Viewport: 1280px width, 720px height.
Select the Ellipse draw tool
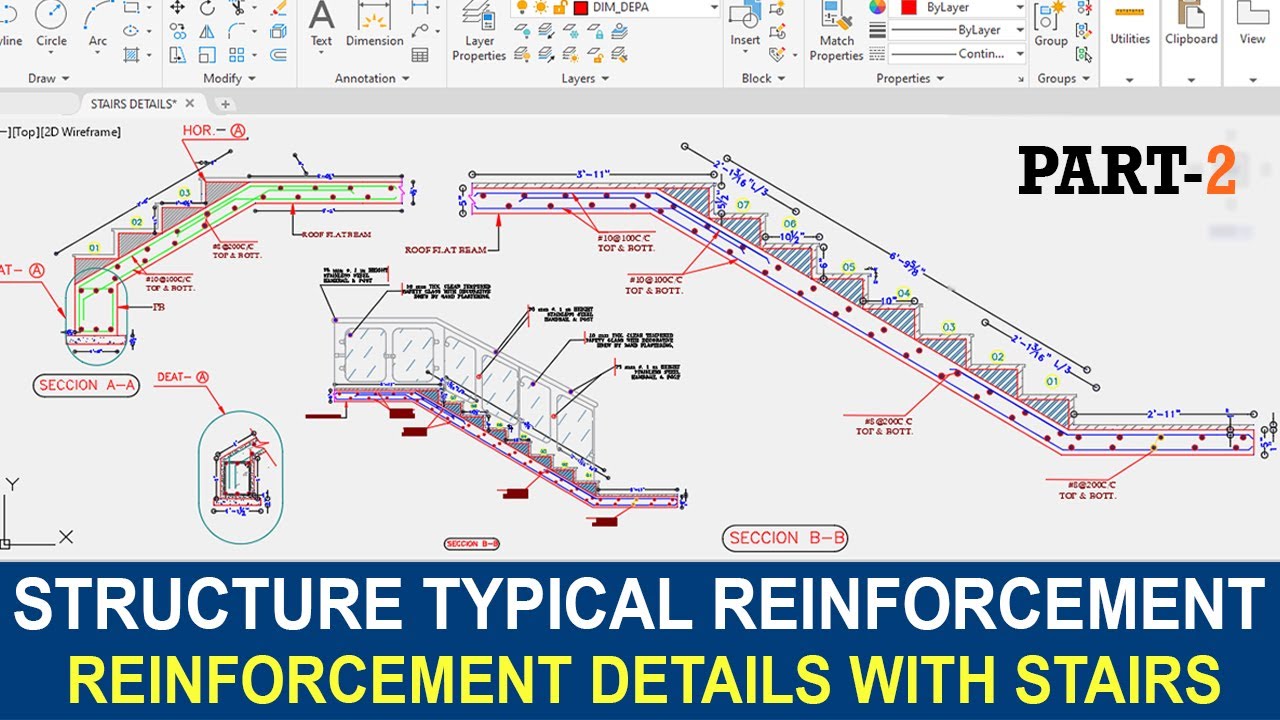tap(131, 31)
